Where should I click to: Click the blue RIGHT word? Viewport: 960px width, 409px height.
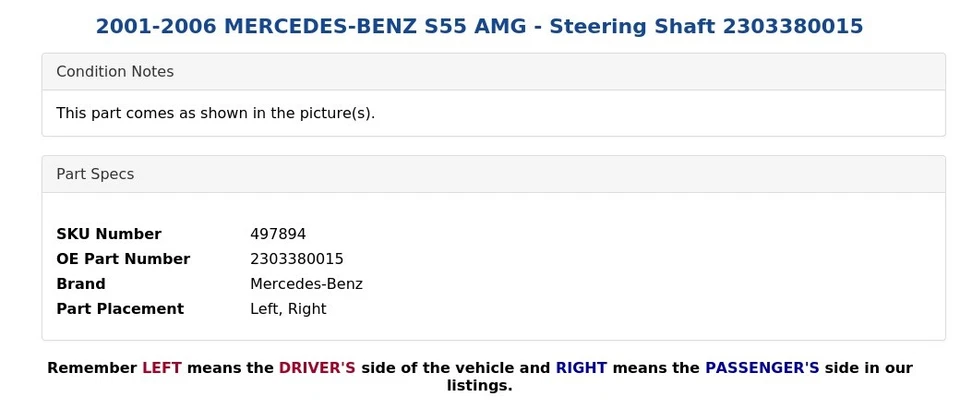point(581,368)
